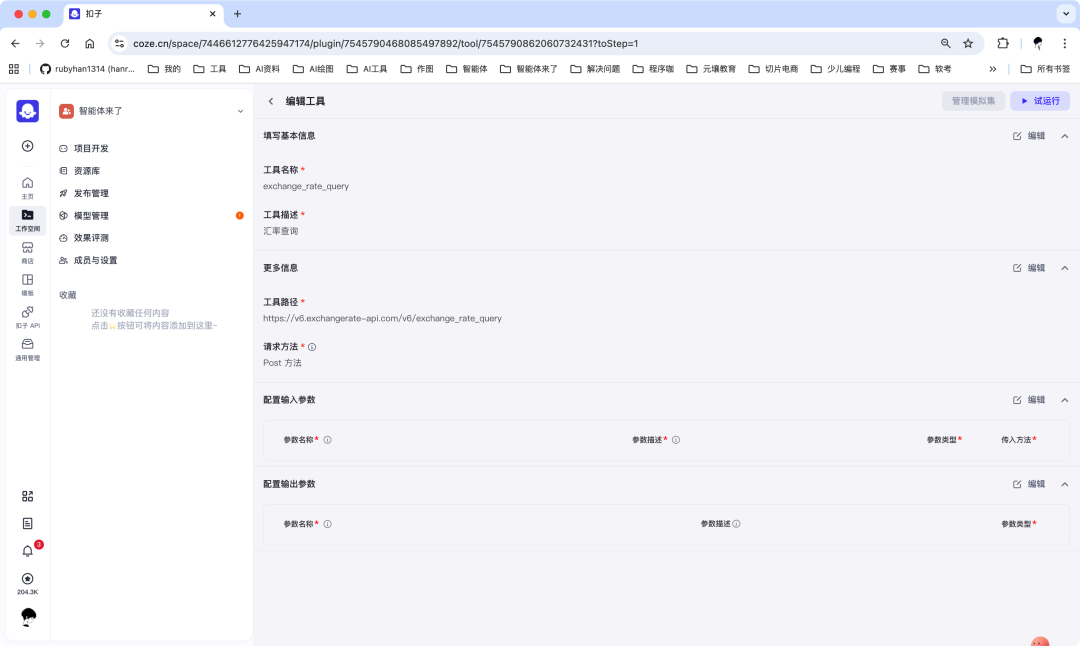Screen dimensions: 1080x646
Task: Click the zoom magnifier icon in address bar
Action: tap(946, 43)
